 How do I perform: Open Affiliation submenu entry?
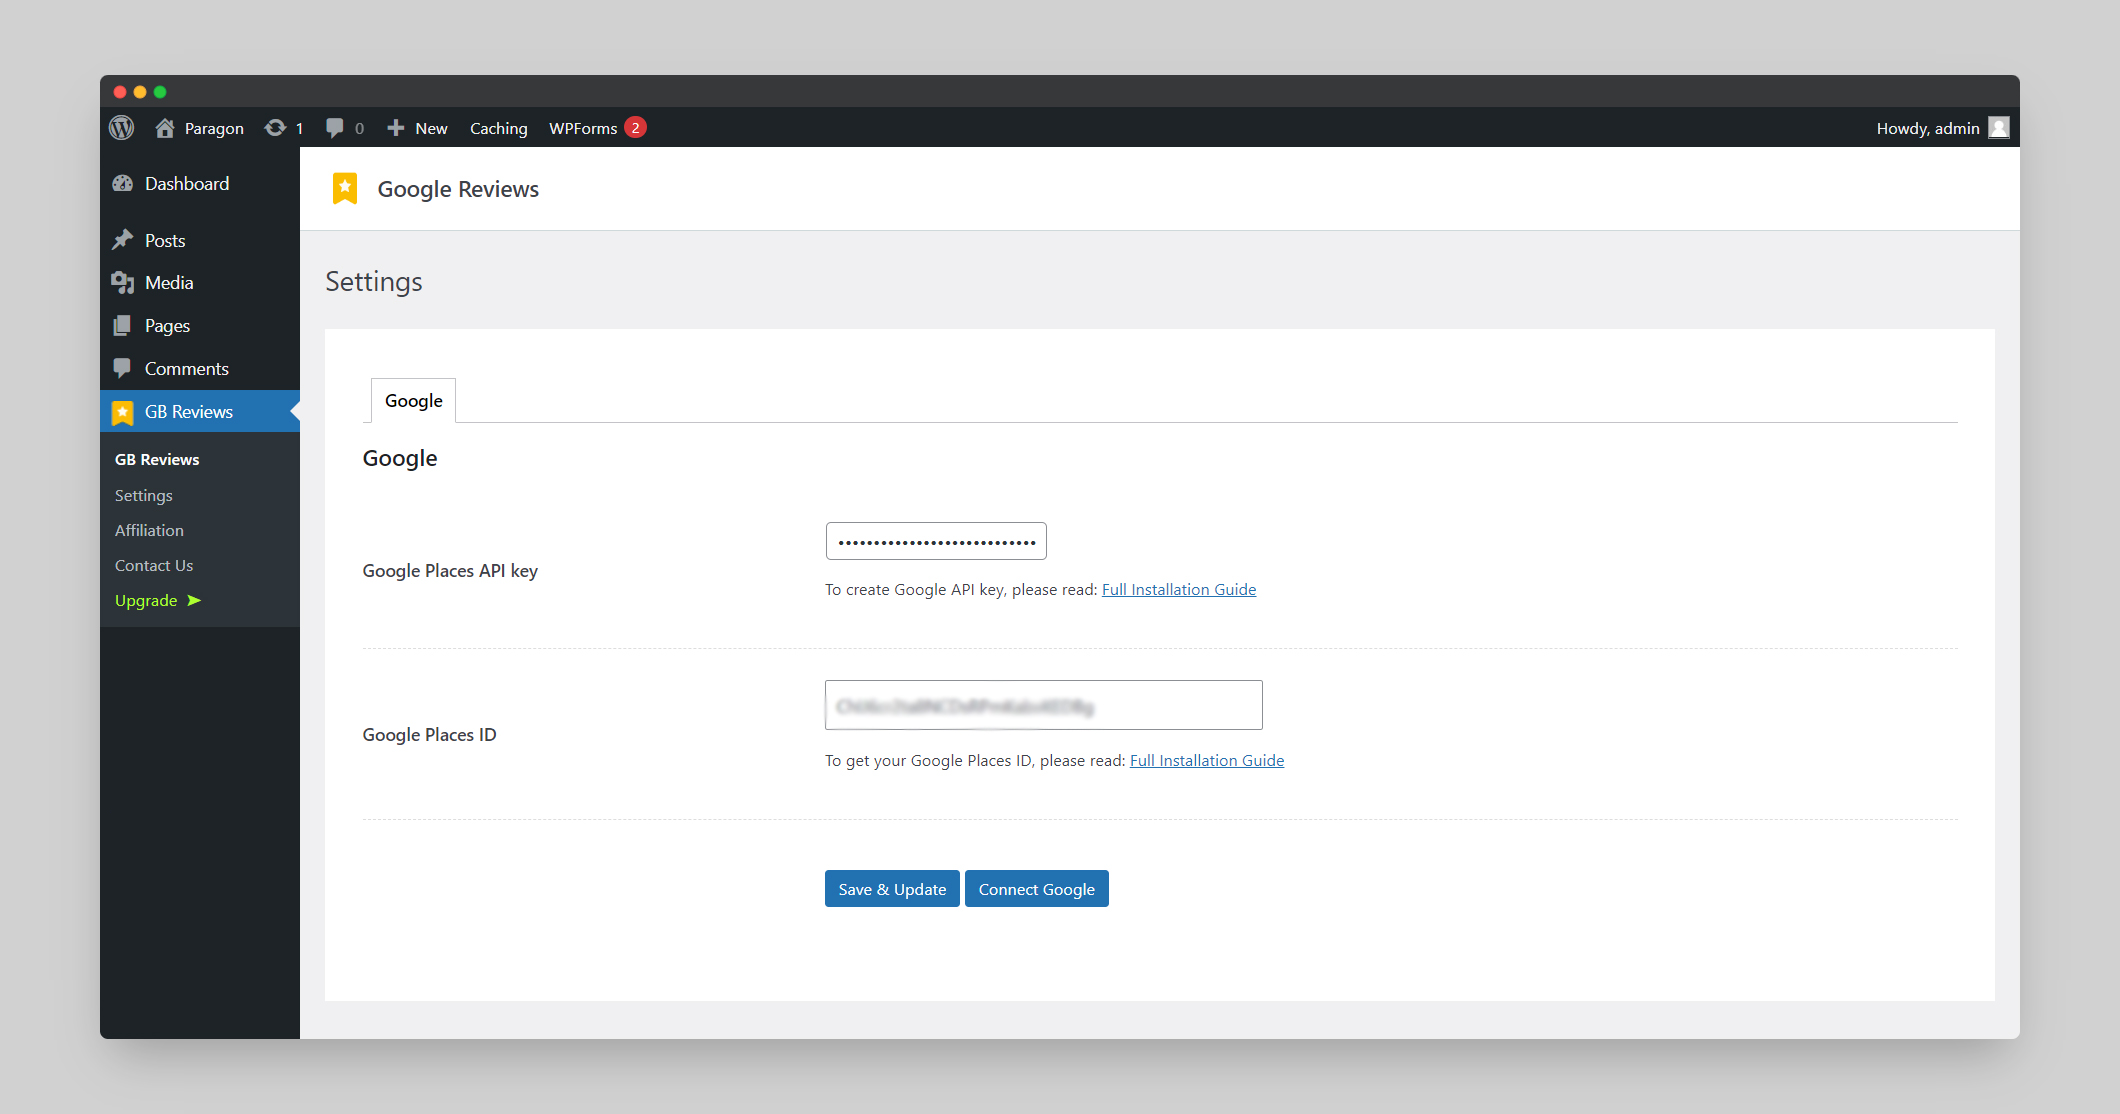pos(149,531)
